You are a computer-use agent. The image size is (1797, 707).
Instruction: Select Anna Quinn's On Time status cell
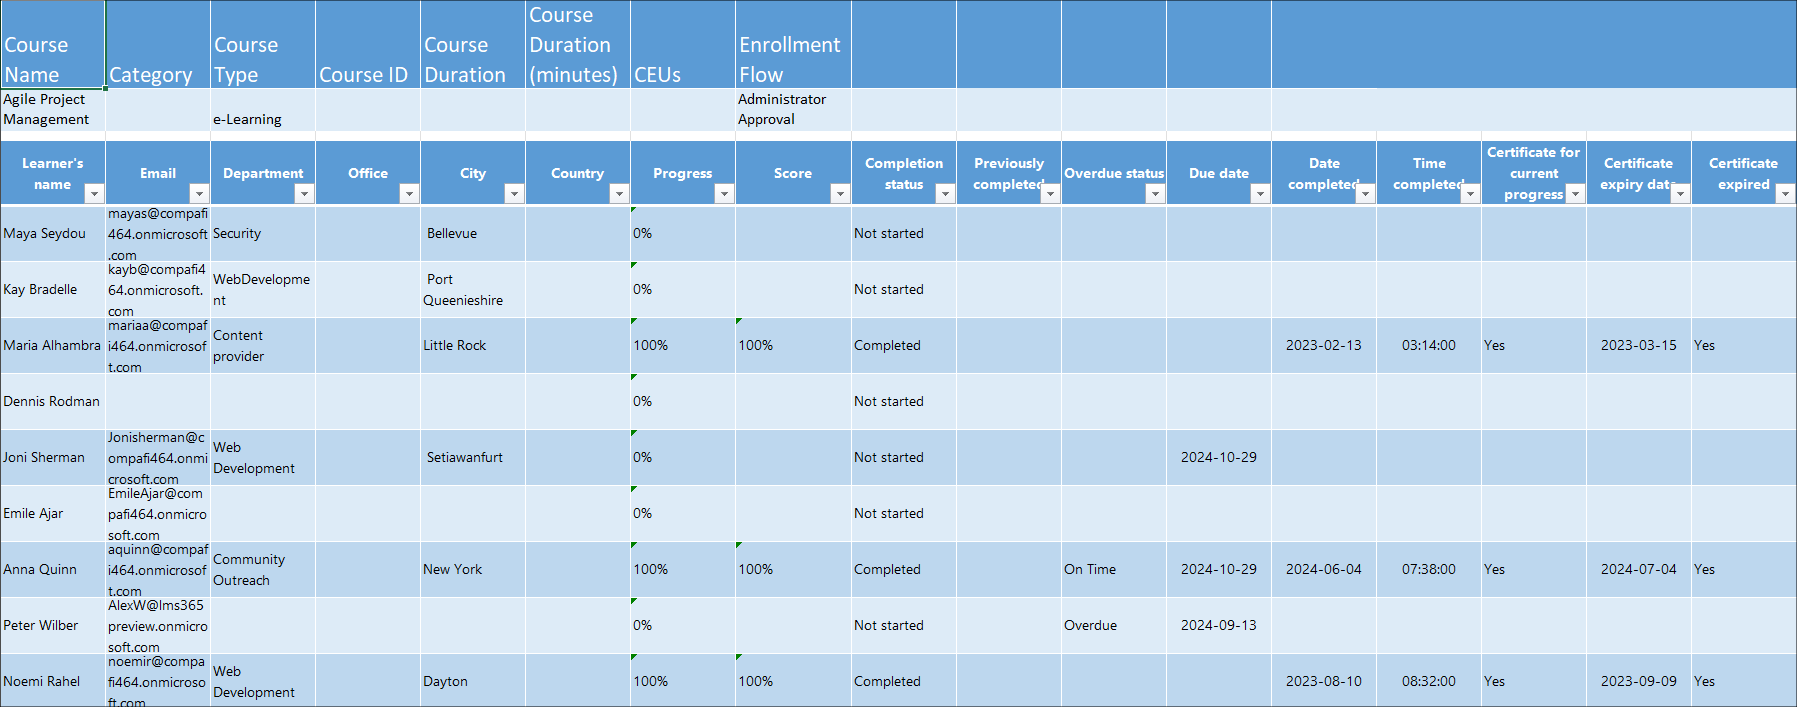pos(1113,569)
